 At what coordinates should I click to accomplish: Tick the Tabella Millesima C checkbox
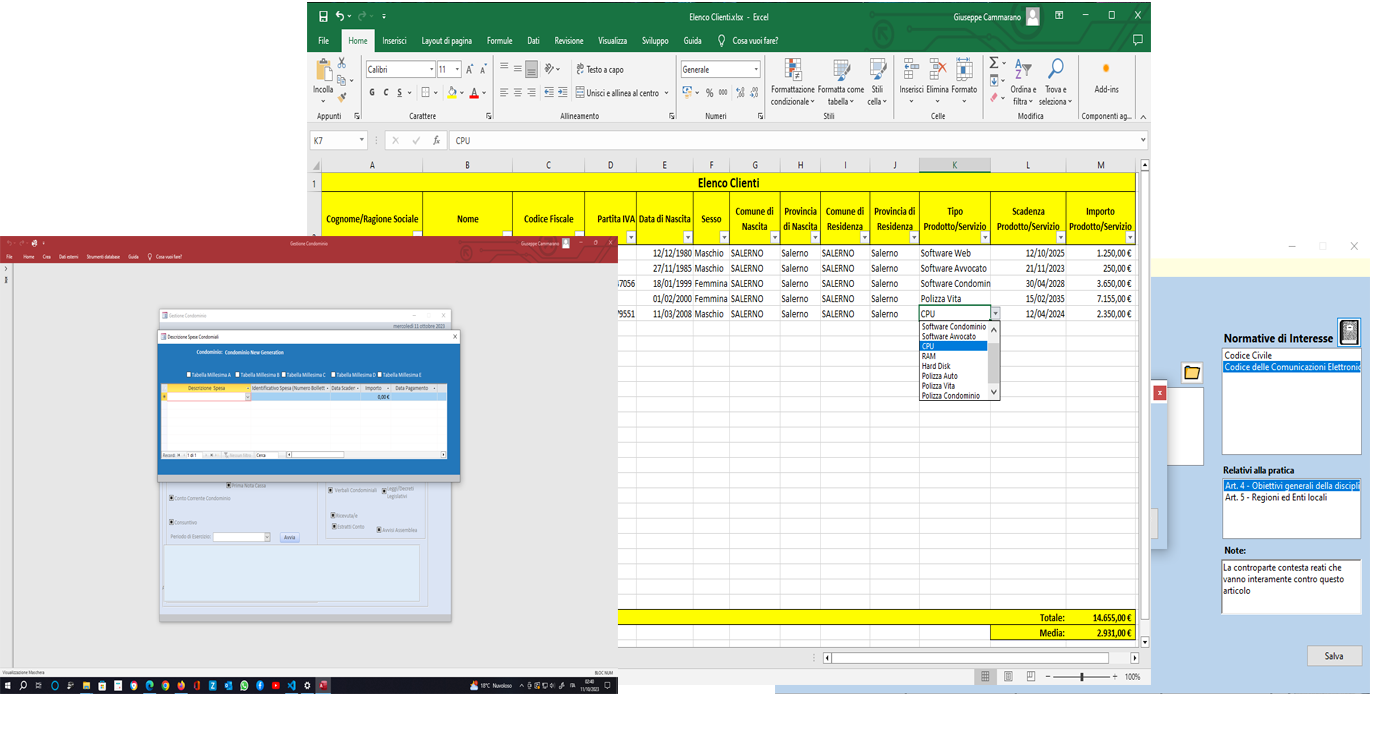click(x=284, y=374)
